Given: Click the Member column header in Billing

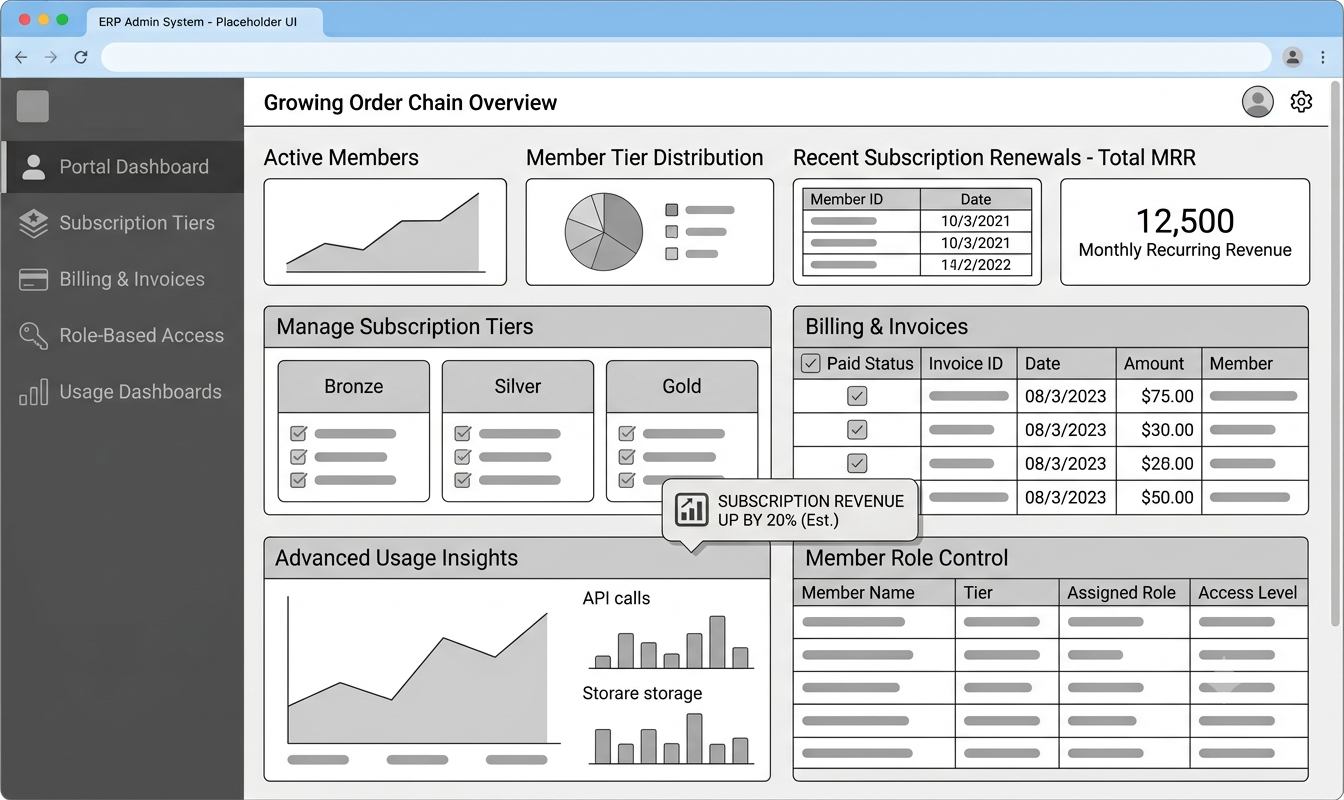Looking at the screenshot, I should click(1255, 363).
